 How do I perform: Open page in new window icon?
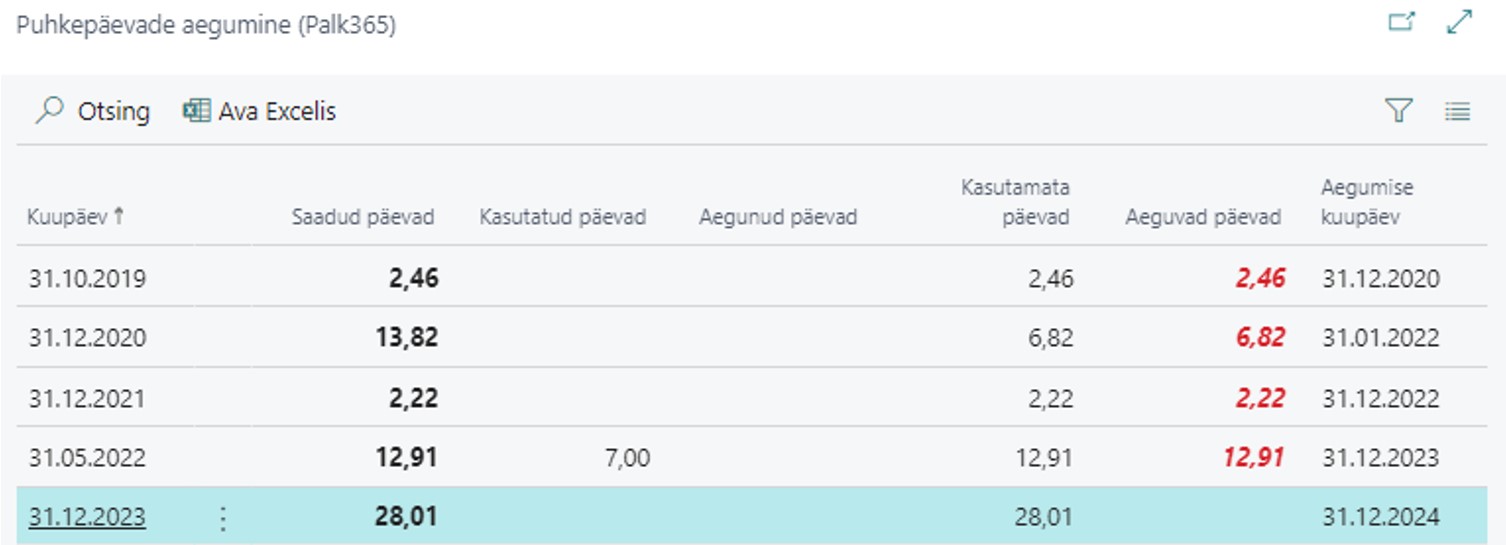[1402, 22]
